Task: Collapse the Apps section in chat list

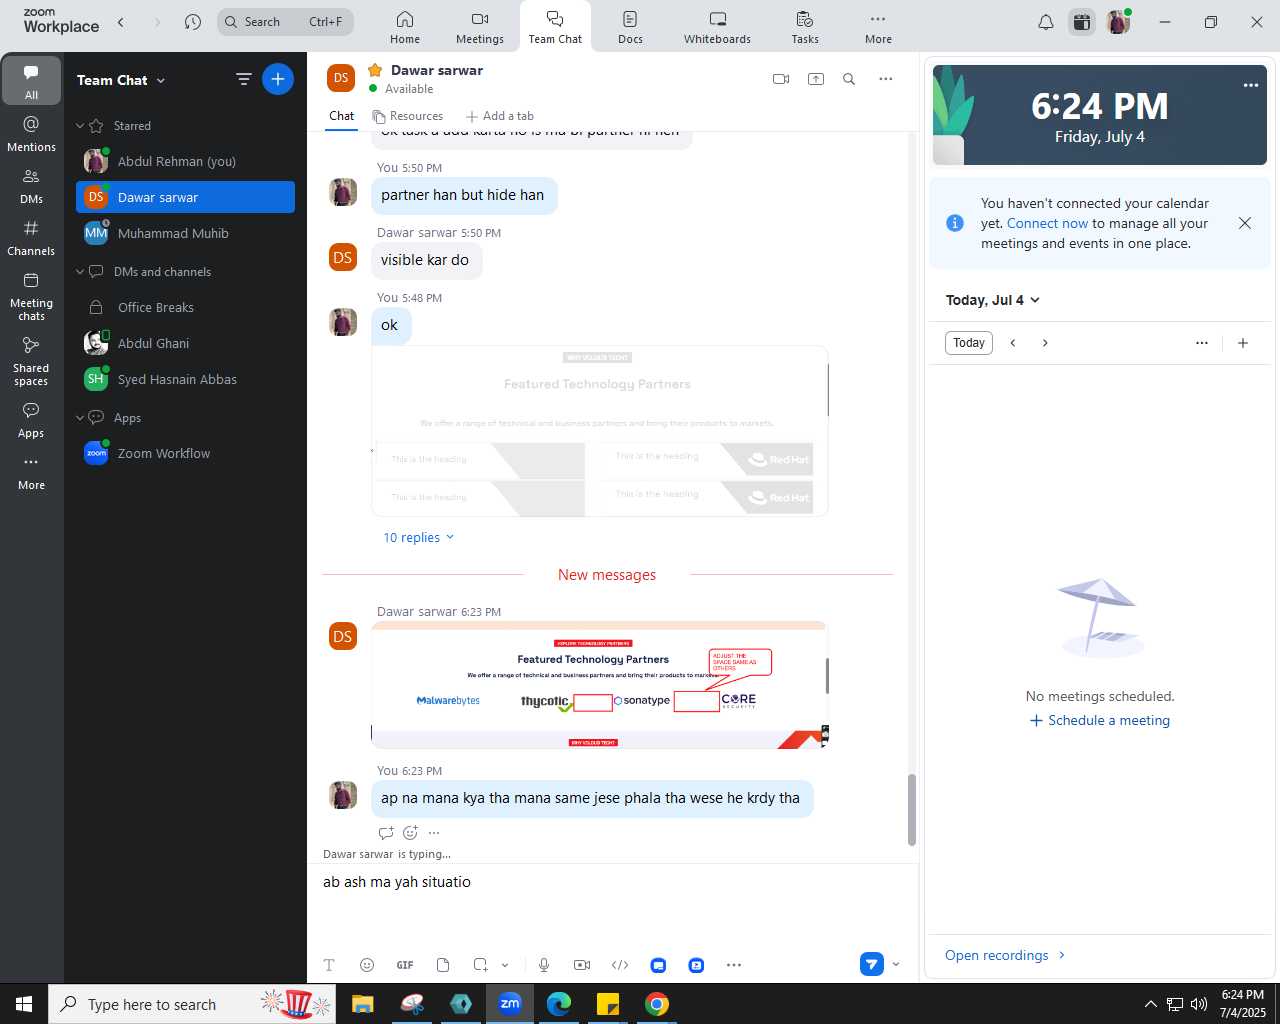Action: [80, 418]
